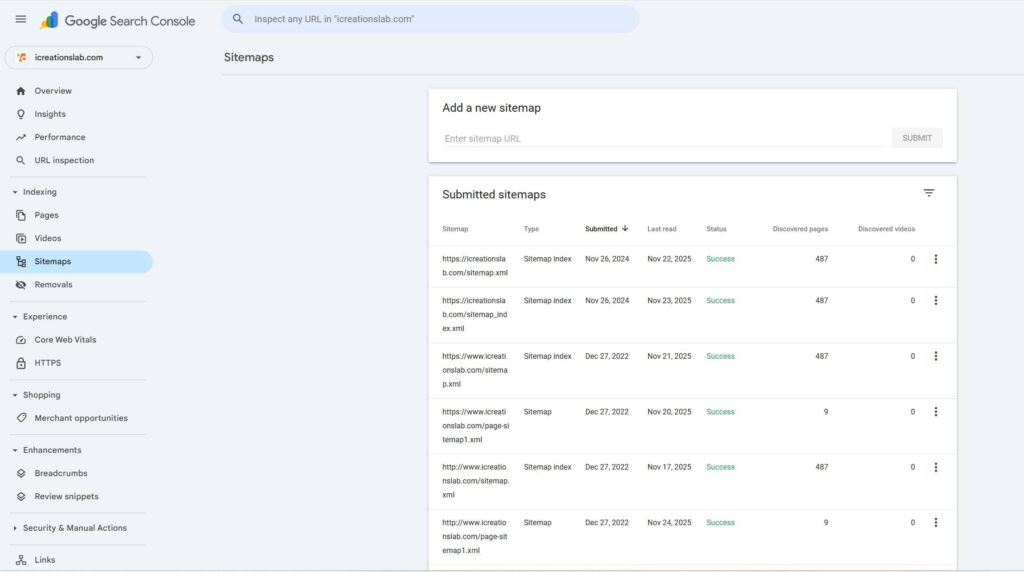Click the Merchant opportunities tag icon
Screen dimensions: 1024x572
click(x=21, y=418)
